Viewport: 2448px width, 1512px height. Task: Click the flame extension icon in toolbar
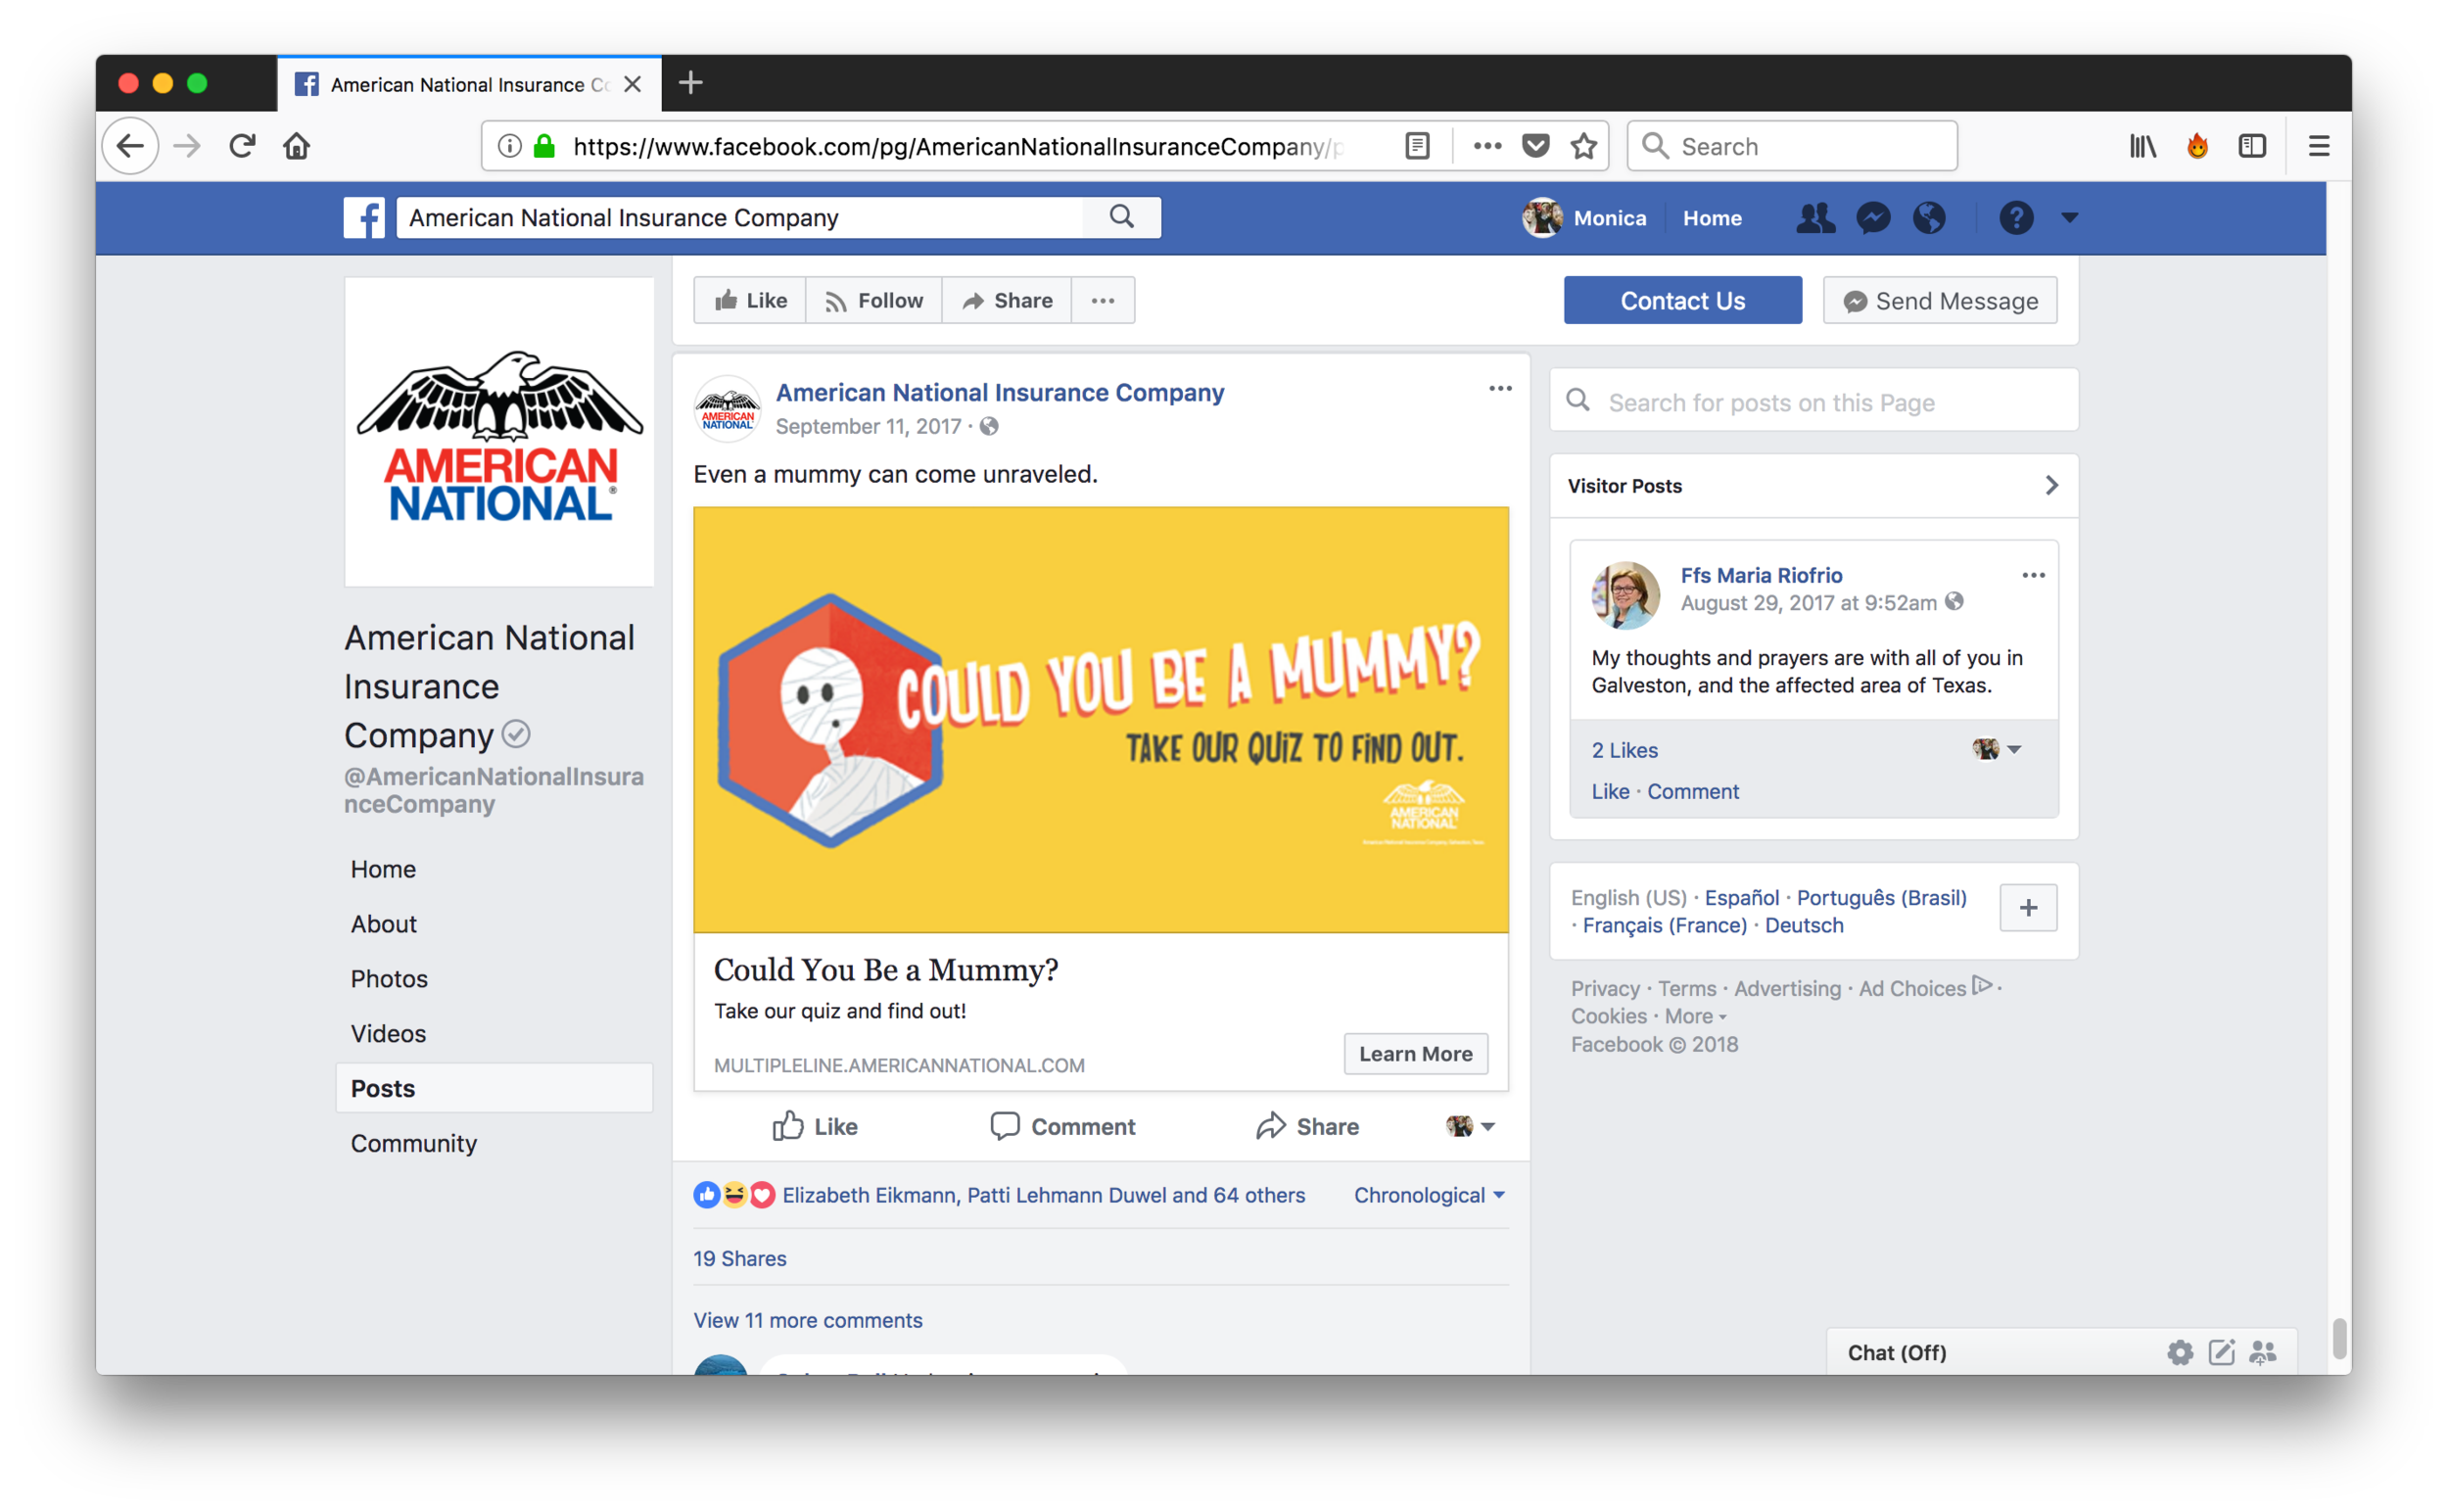click(x=2197, y=146)
